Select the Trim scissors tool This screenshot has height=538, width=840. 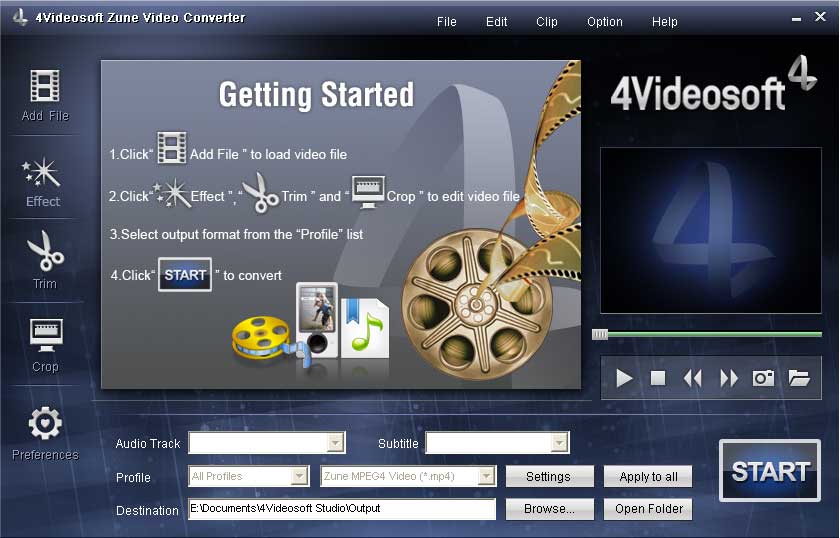(x=45, y=252)
